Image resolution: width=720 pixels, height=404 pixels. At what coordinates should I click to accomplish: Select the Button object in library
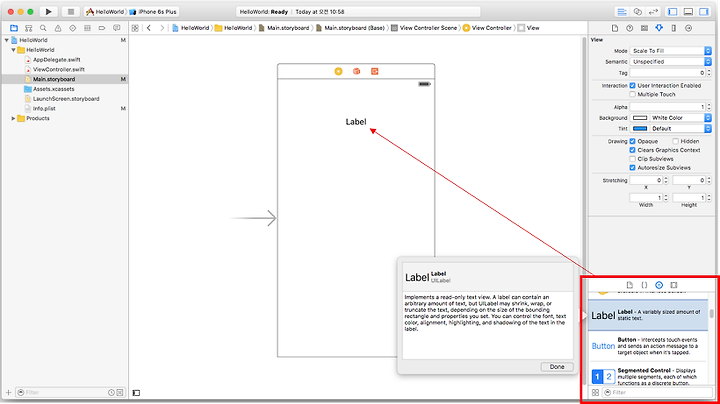coord(648,346)
